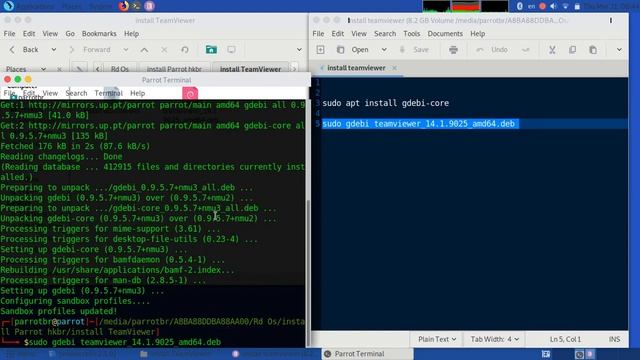Open Go menu in file manager
The height and width of the screenshot is (360, 640).
pos(70,33)
